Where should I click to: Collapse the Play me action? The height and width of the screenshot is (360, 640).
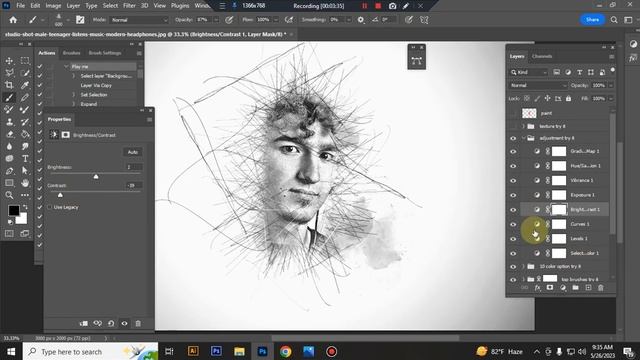pyautogui.click(x=66, y=67)
